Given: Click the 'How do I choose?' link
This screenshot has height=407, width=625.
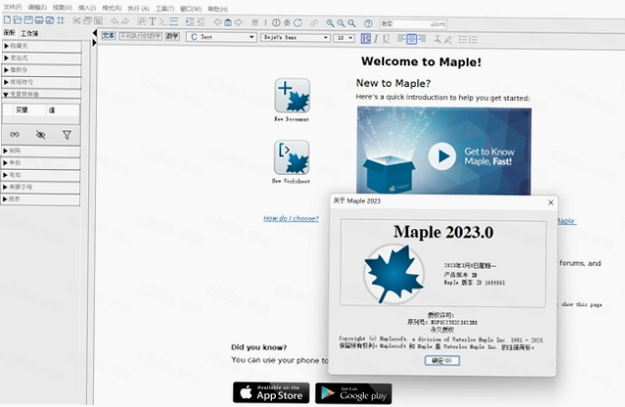Looking at the screenshot, I should (x=291, y=218).
